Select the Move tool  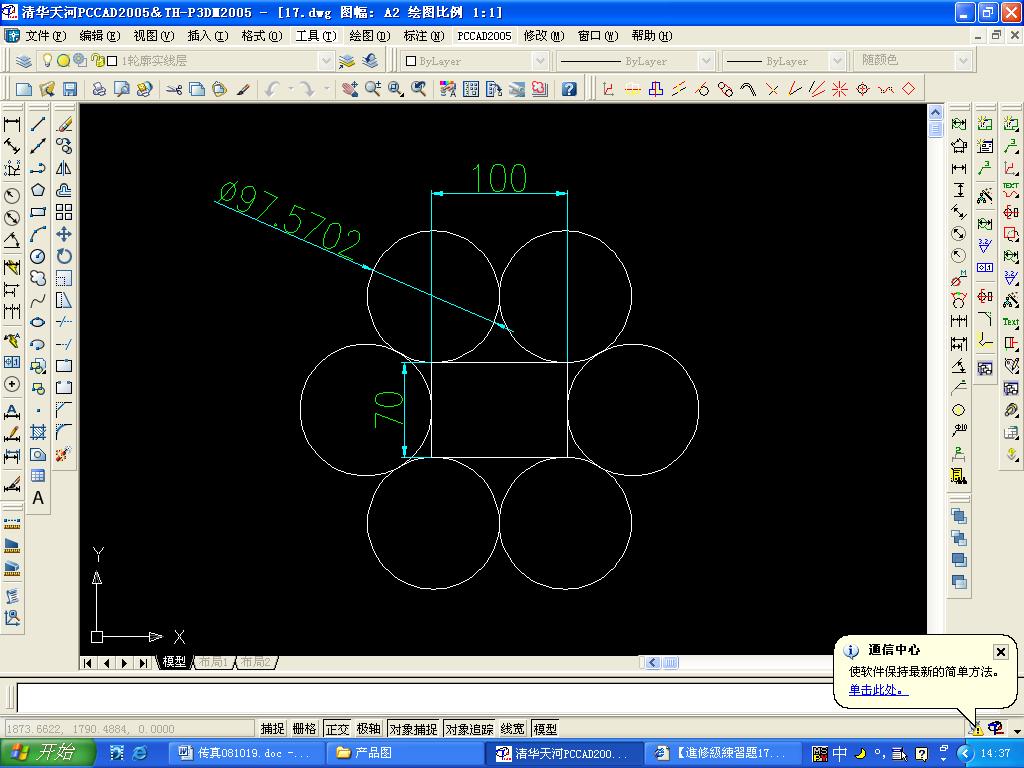(64, 234)
